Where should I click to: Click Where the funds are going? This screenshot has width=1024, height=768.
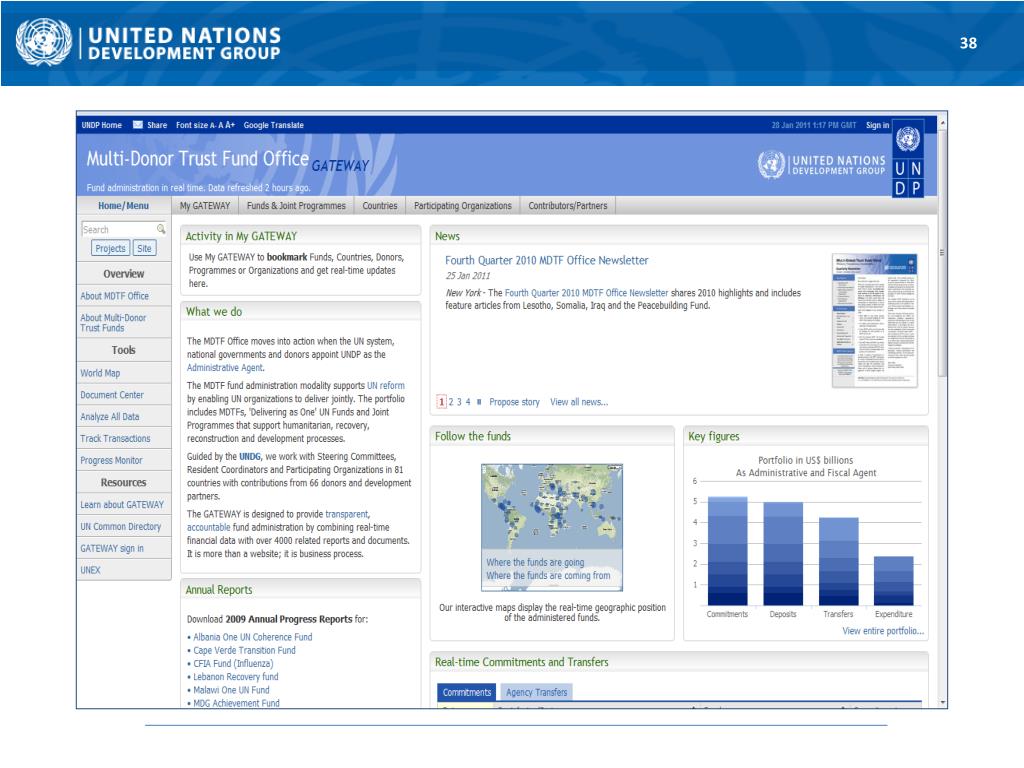click(x=535, y=562)
